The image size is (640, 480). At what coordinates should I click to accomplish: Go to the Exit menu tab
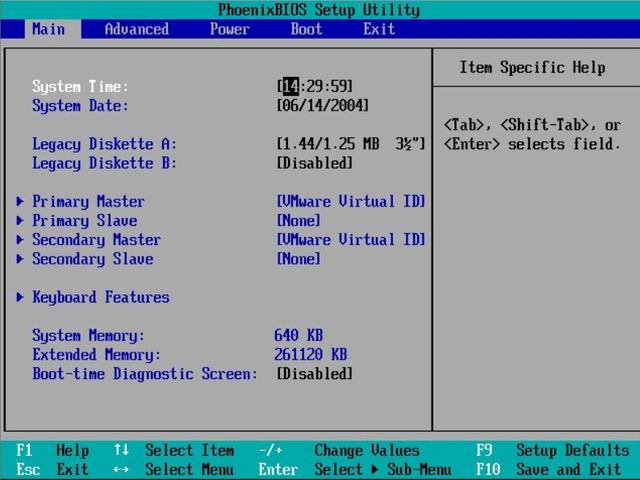[x=379, y=29]
